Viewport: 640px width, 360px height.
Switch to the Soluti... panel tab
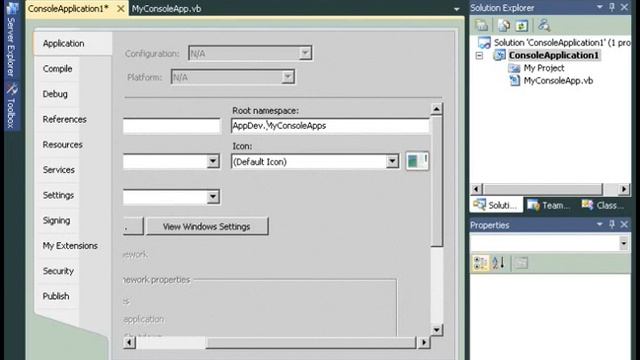click(x=496, y=205)
